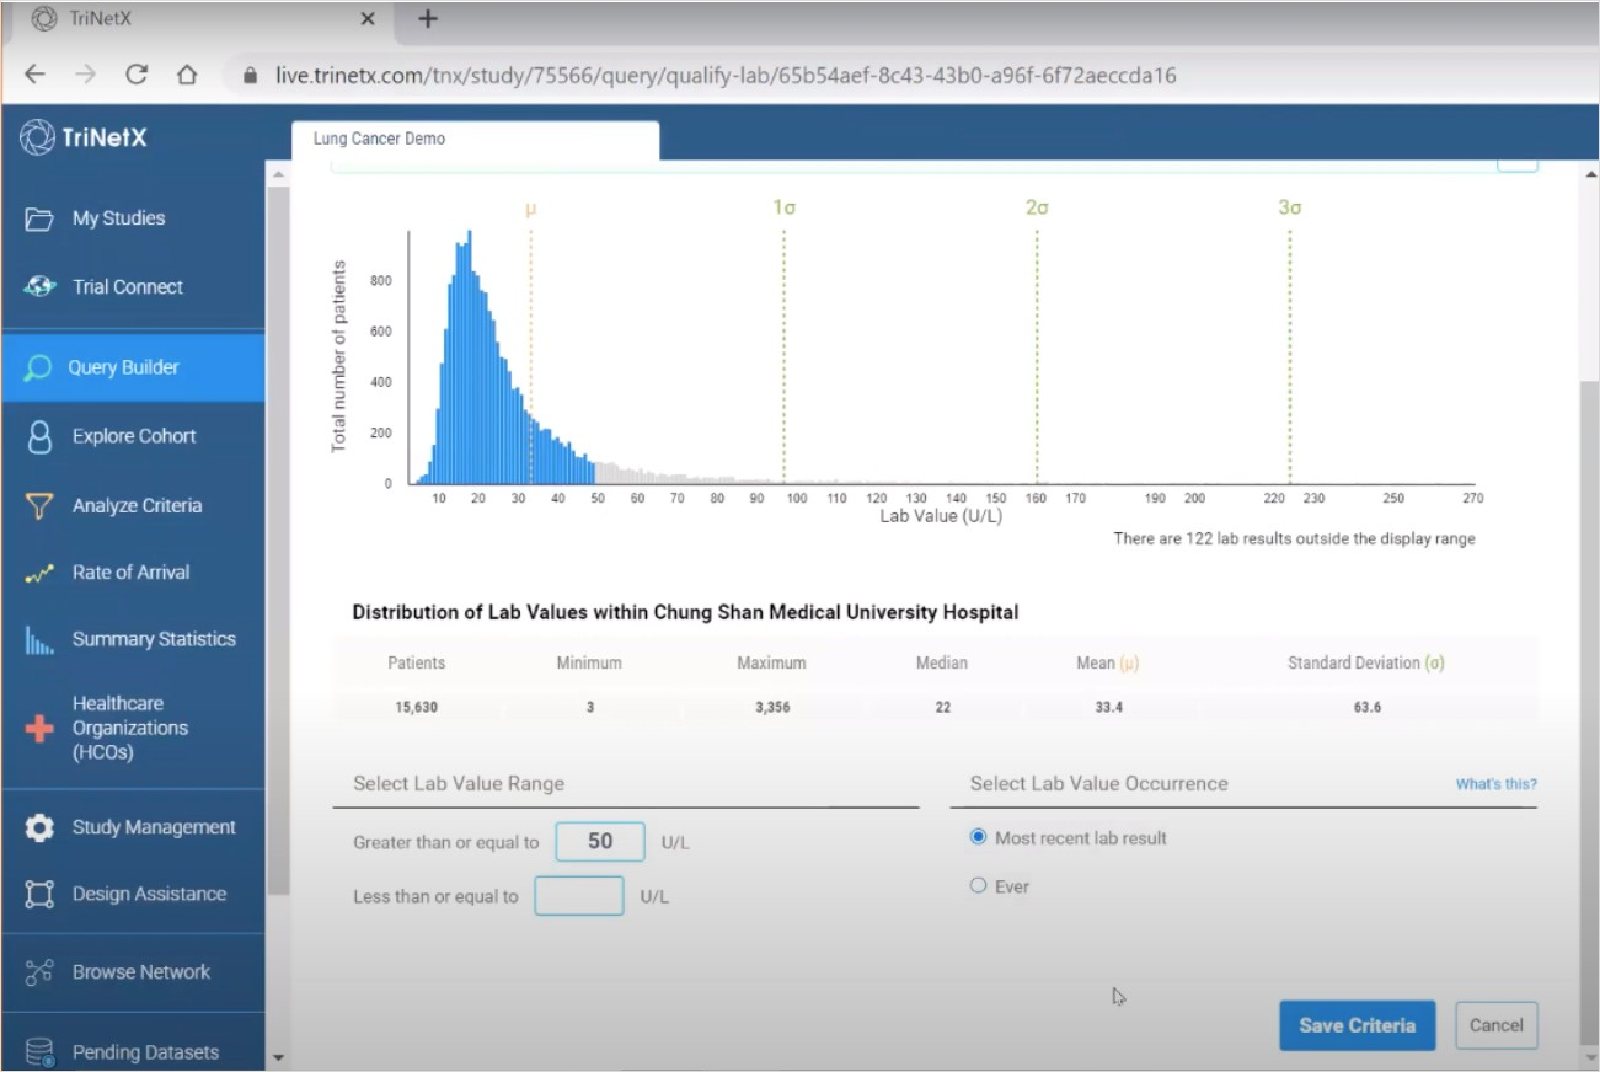This screenshot has height=1072, width=1600.
Task: Click the 122 lab results outside range note
Action: [x=1295, y=538]
